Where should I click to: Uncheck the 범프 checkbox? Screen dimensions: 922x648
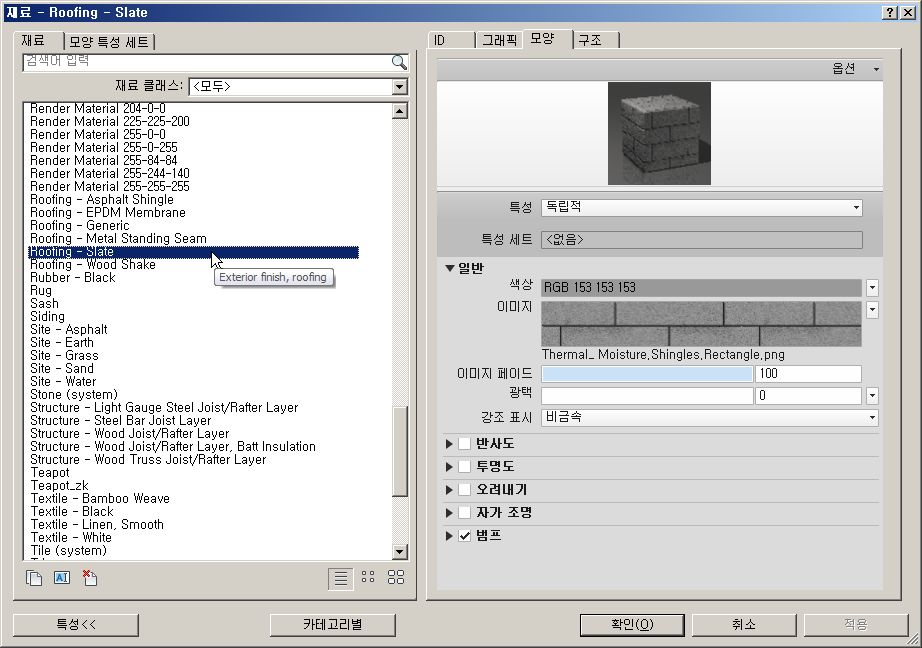click(x=465, y=536)
